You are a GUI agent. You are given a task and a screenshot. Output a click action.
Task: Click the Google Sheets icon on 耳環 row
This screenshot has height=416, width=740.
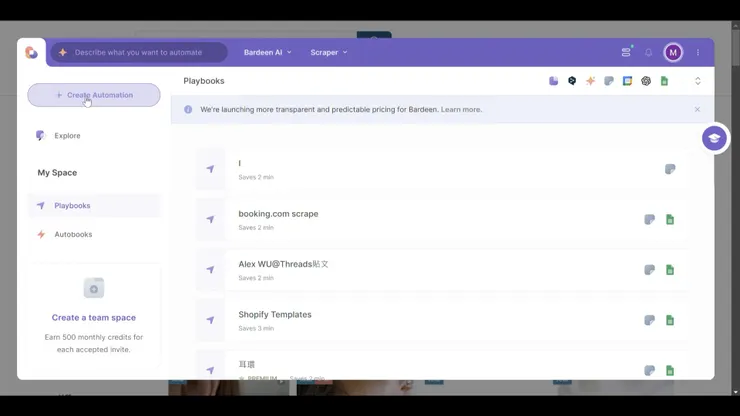pos(670,371)
